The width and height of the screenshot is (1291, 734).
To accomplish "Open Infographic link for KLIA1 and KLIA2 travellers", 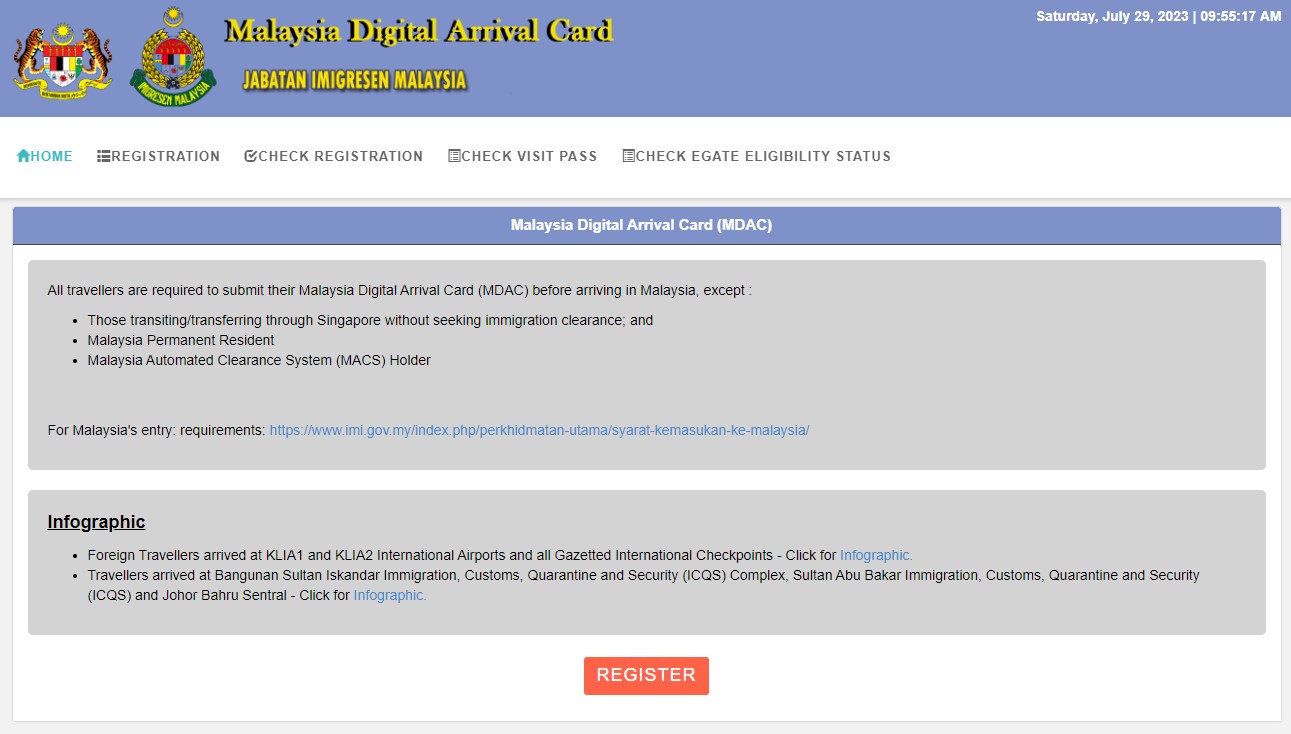I will (876, 555).
